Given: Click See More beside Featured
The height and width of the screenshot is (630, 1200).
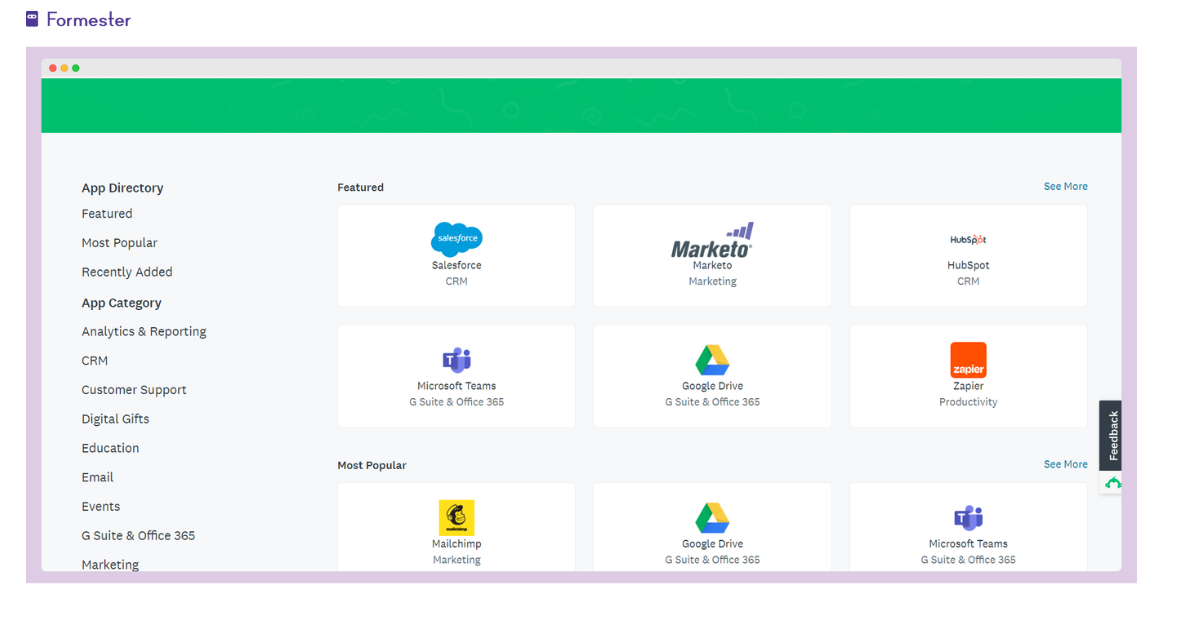Looking at the screenshot, I should click(x=1064, y=186).
